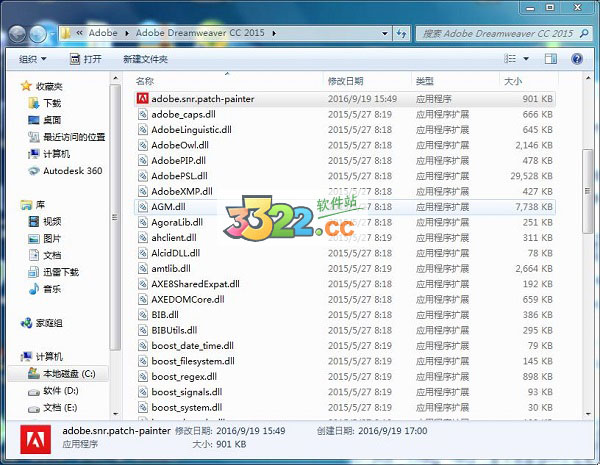Viewport: 600px width, 465px height.
Task: Select the boost_regex.dll file icon
Action: [x=142, y=377]
